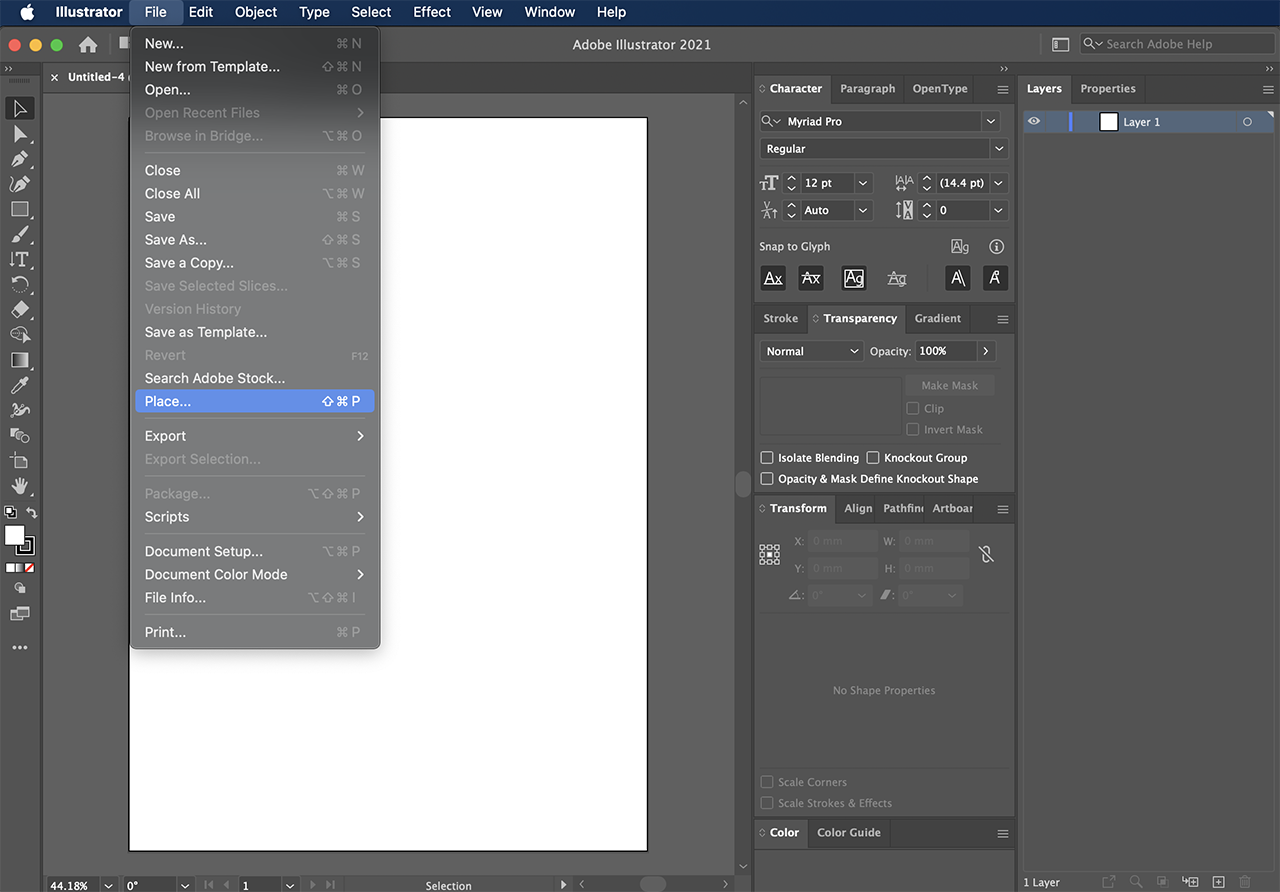Open the Myriad Pro font family dropdown

coord(990,121)
